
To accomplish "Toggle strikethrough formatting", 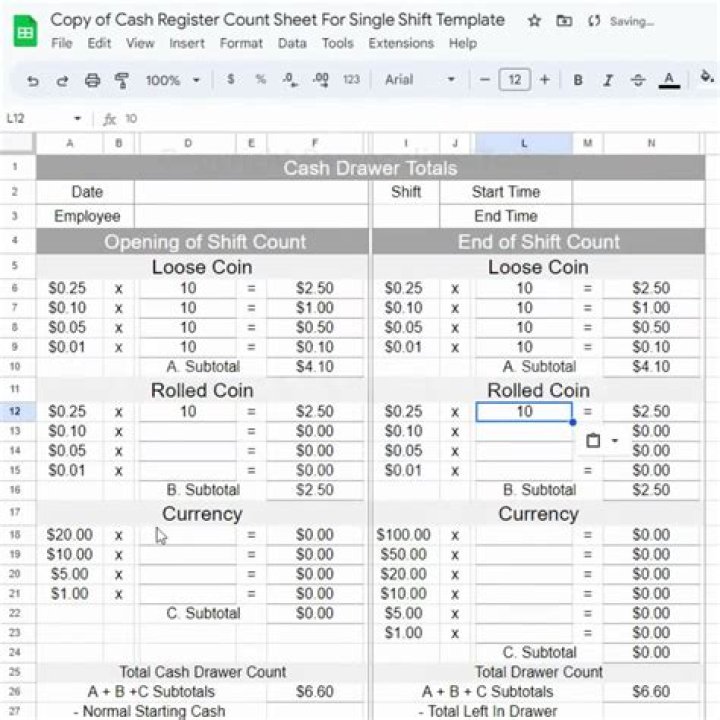I will click(x=638, y=80).
